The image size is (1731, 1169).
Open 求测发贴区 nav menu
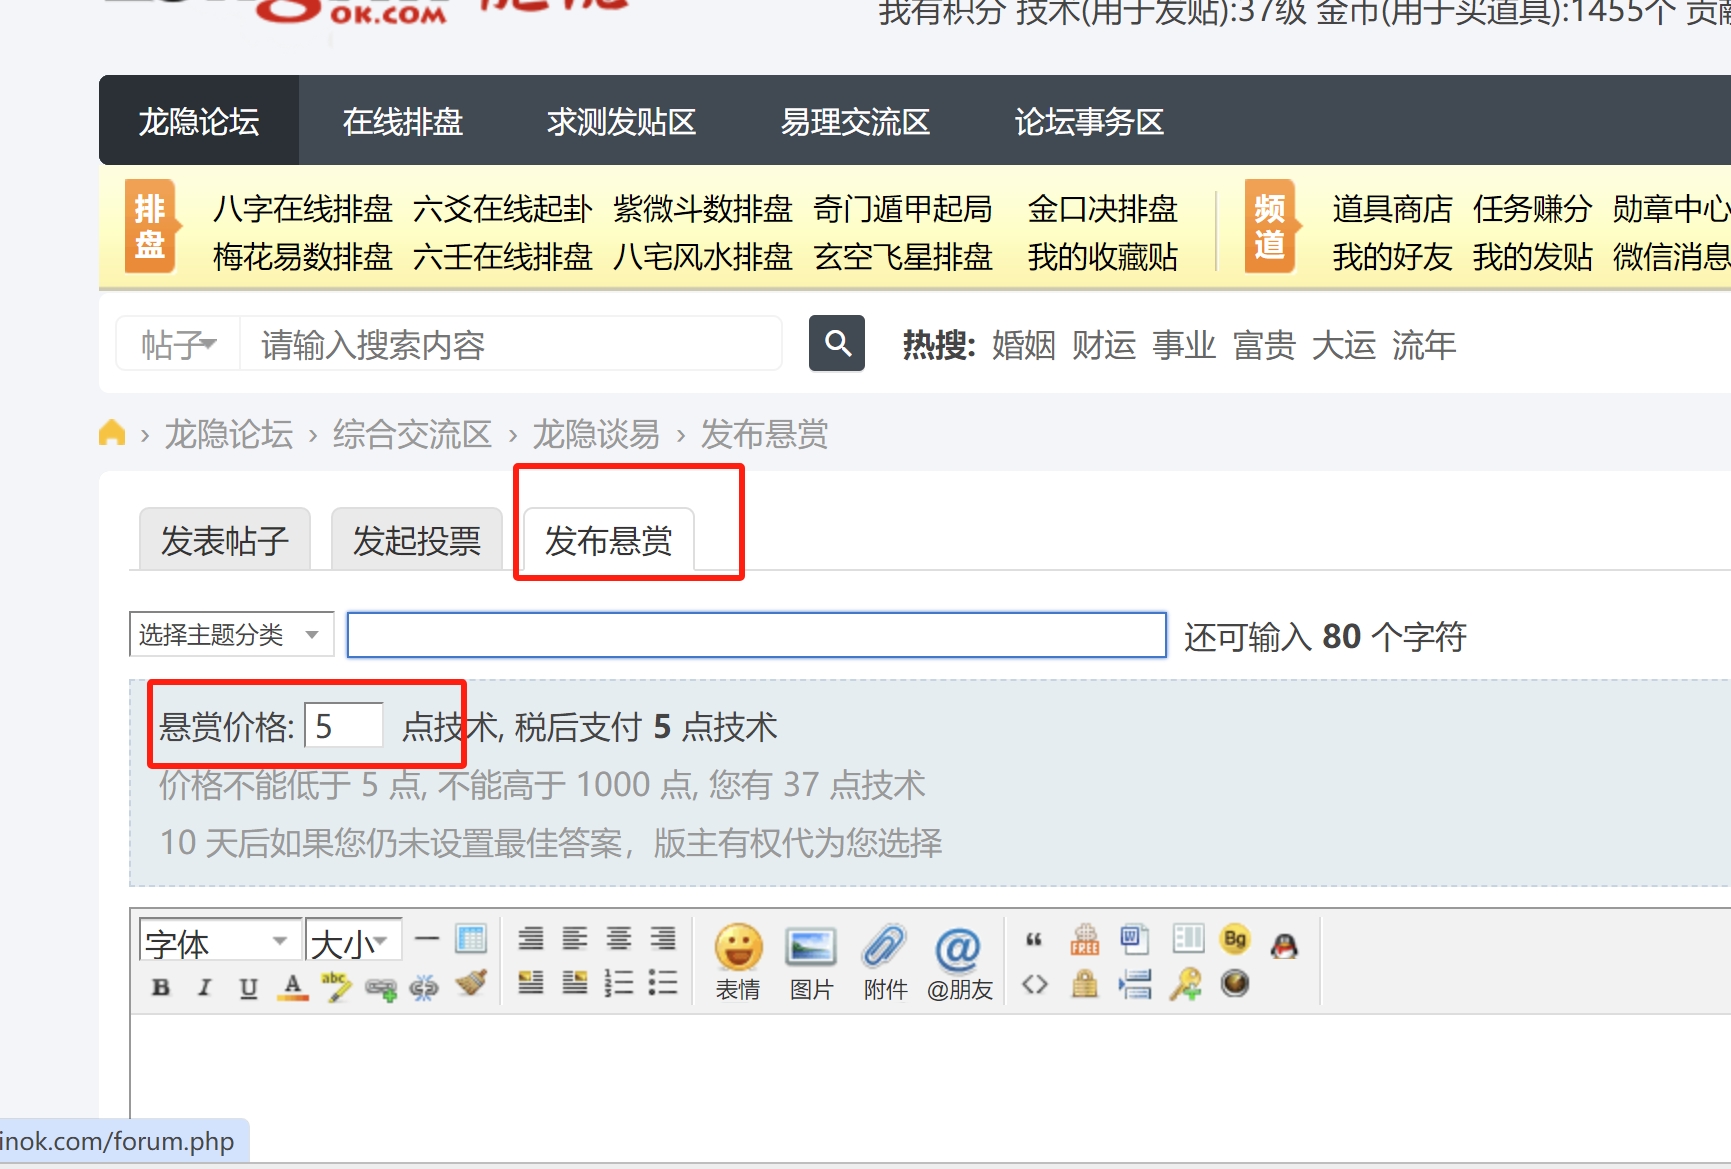click(621, 121)
